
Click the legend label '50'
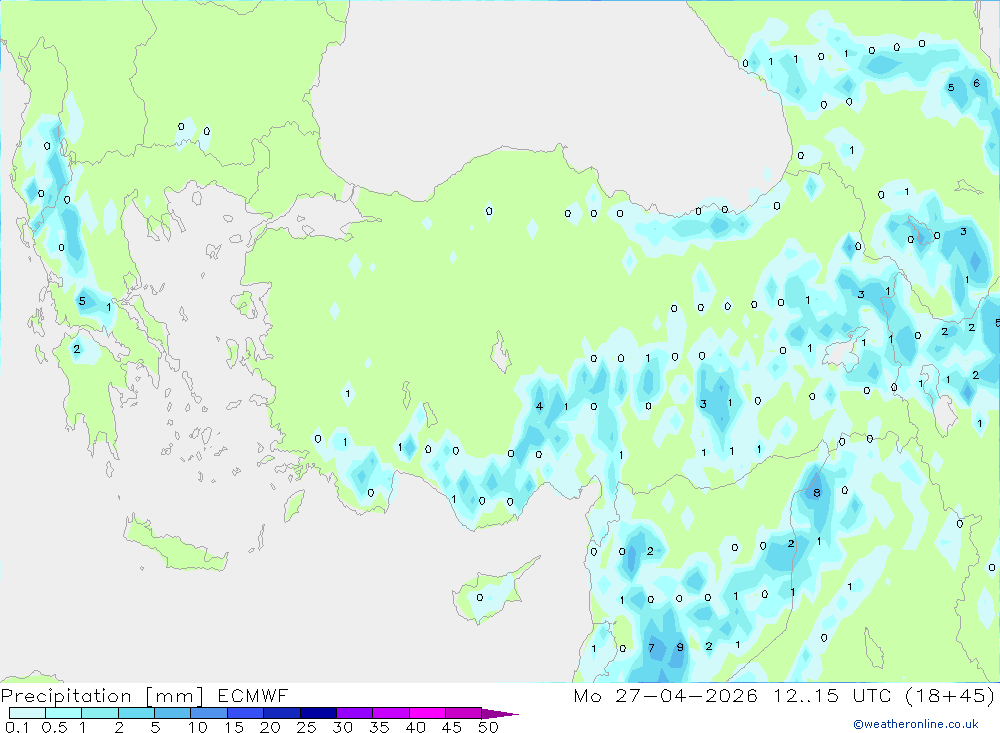point(488,727)
